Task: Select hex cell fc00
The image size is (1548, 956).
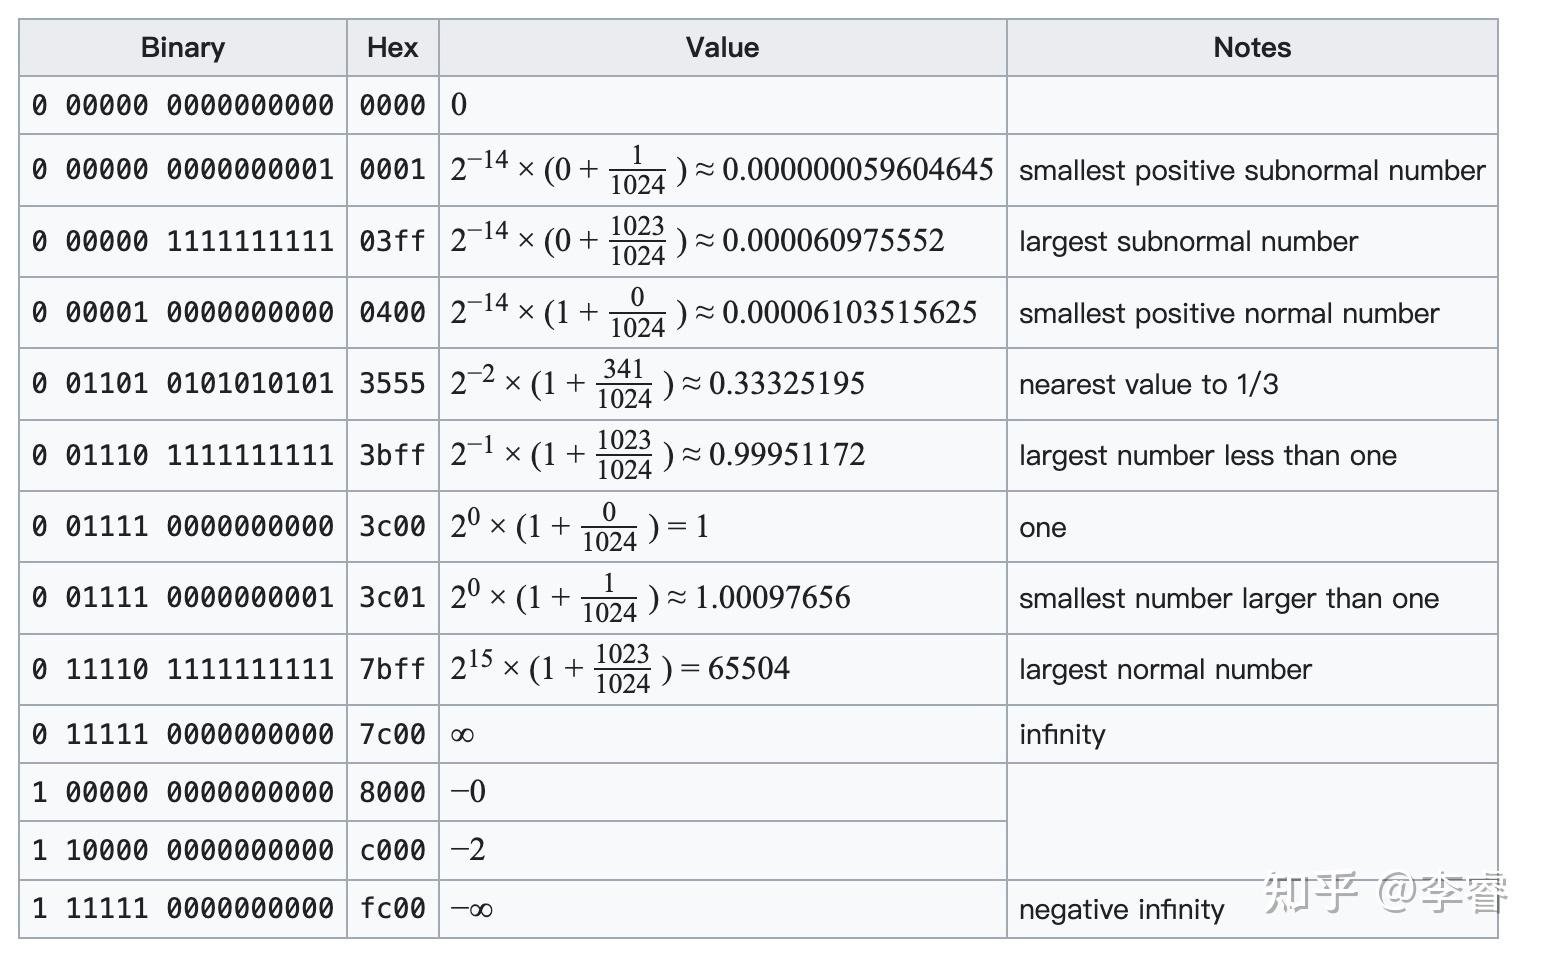Action: pyautogui.click(x=392, y=908)
